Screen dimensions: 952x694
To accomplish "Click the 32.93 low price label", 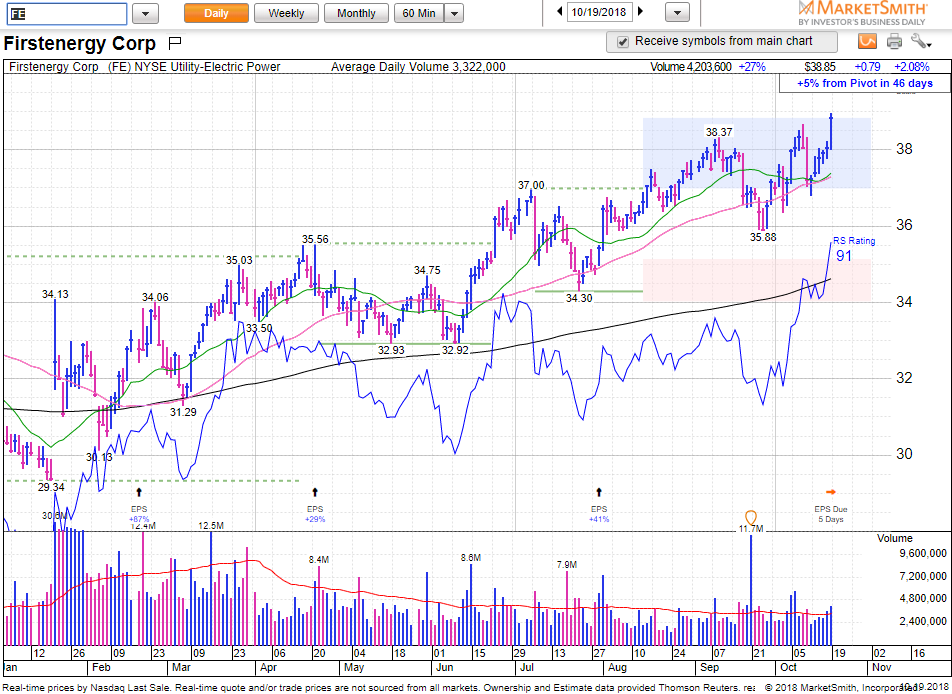I will pyautogui.click(x=391, y=350).
